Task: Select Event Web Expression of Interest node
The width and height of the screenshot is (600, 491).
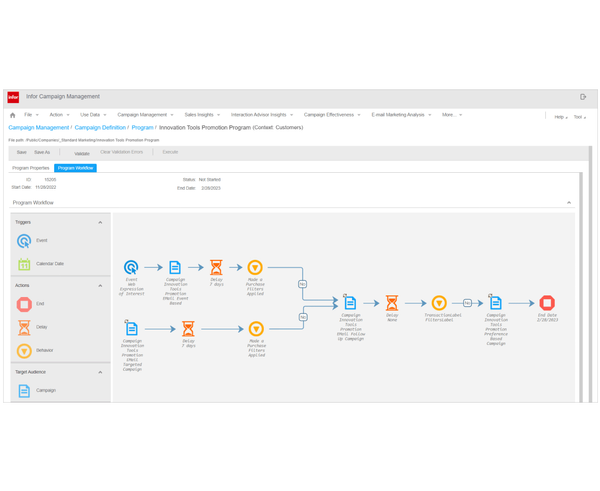Action: (x=131, y=267)
